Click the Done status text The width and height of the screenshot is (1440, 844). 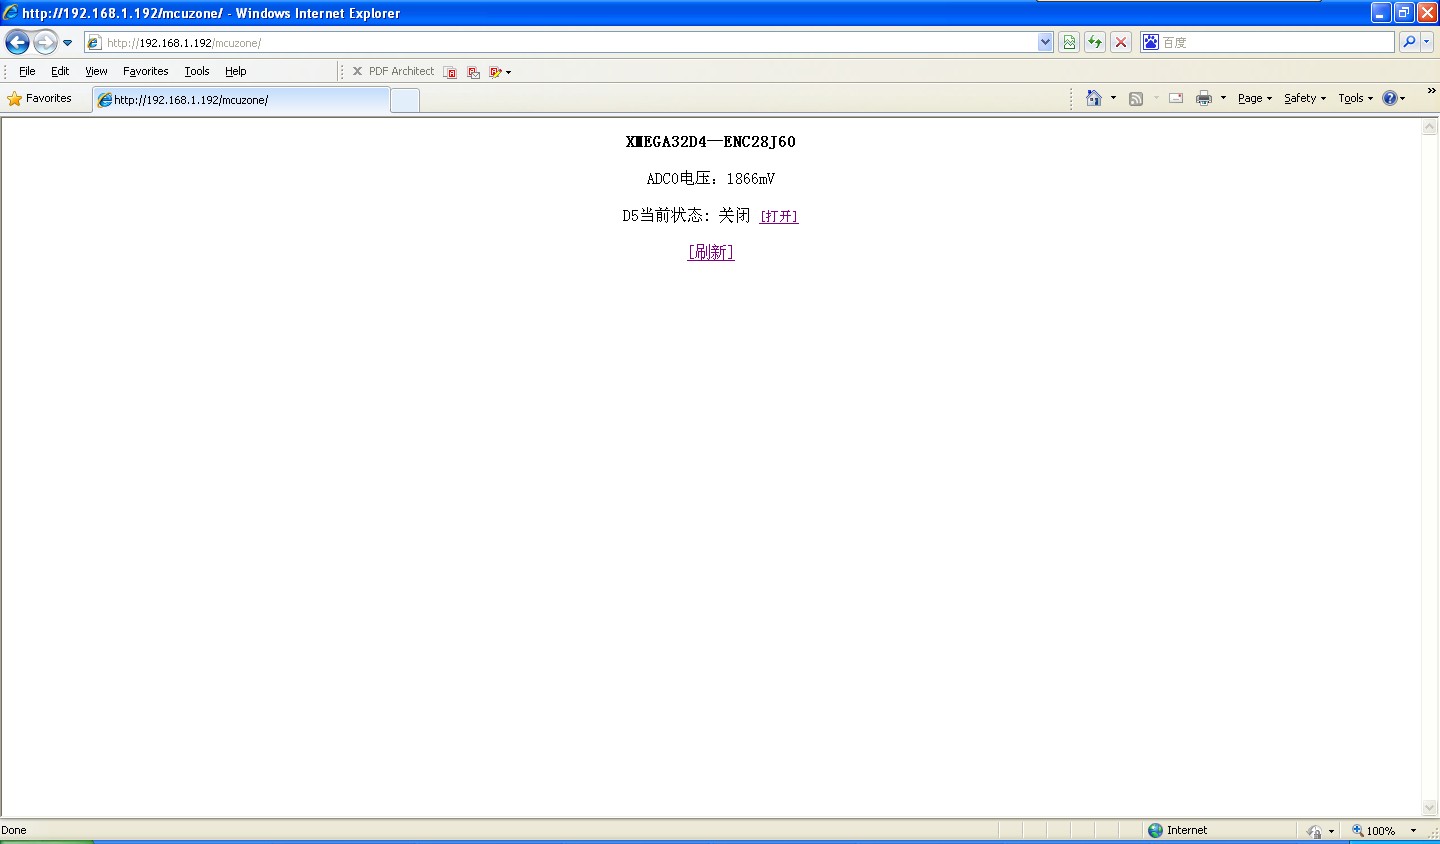(x=14, y=830)
